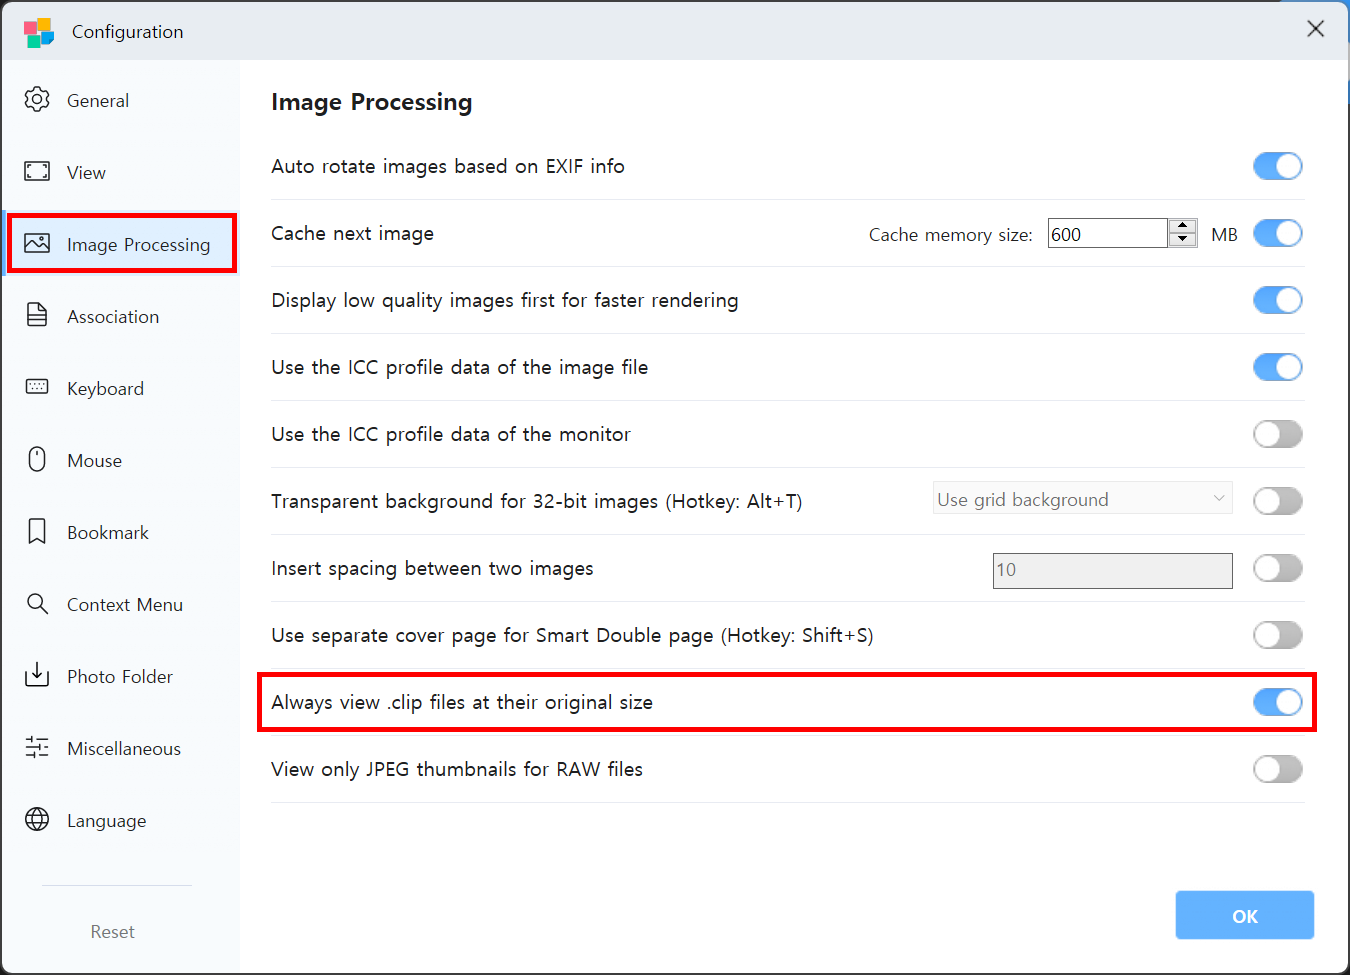Click the Bookmark icon in sidebar
Image resolution: width=1350 pixels, height=975 pixels.
tap(37, 532)
